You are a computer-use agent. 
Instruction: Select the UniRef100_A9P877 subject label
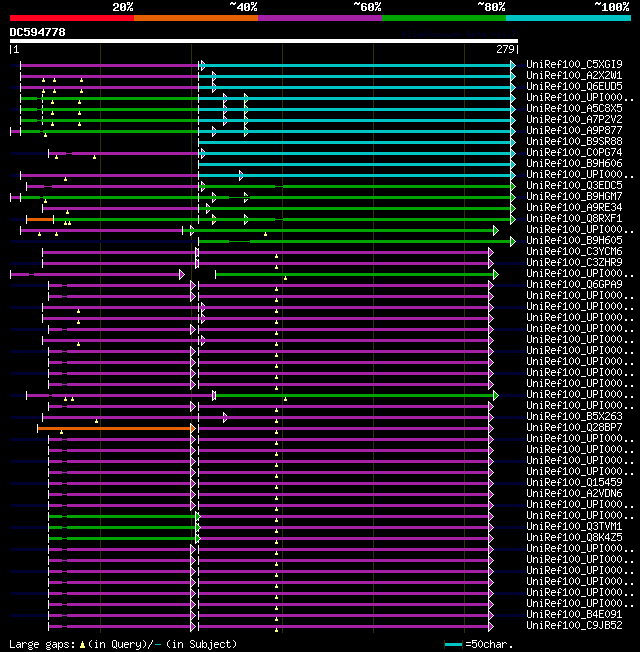click(574, 131)
